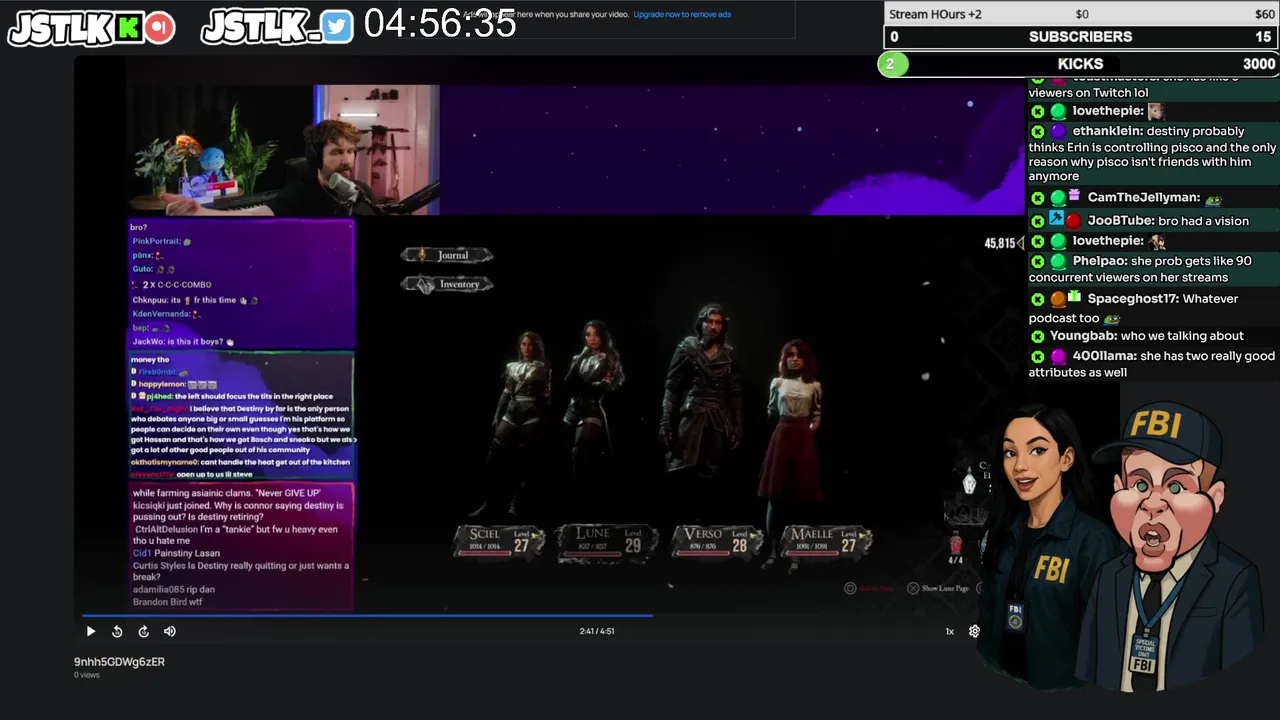The width and height of the screenshot is (1280, 720).
Task: Select the Lune Level 29 character card
Action: click(608, 541)
